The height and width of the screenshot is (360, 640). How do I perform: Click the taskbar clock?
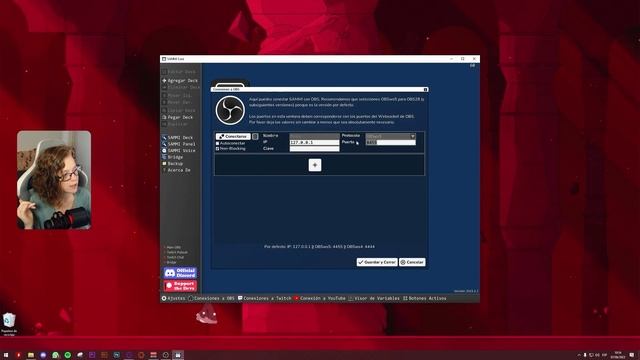[x=618, y=355]
